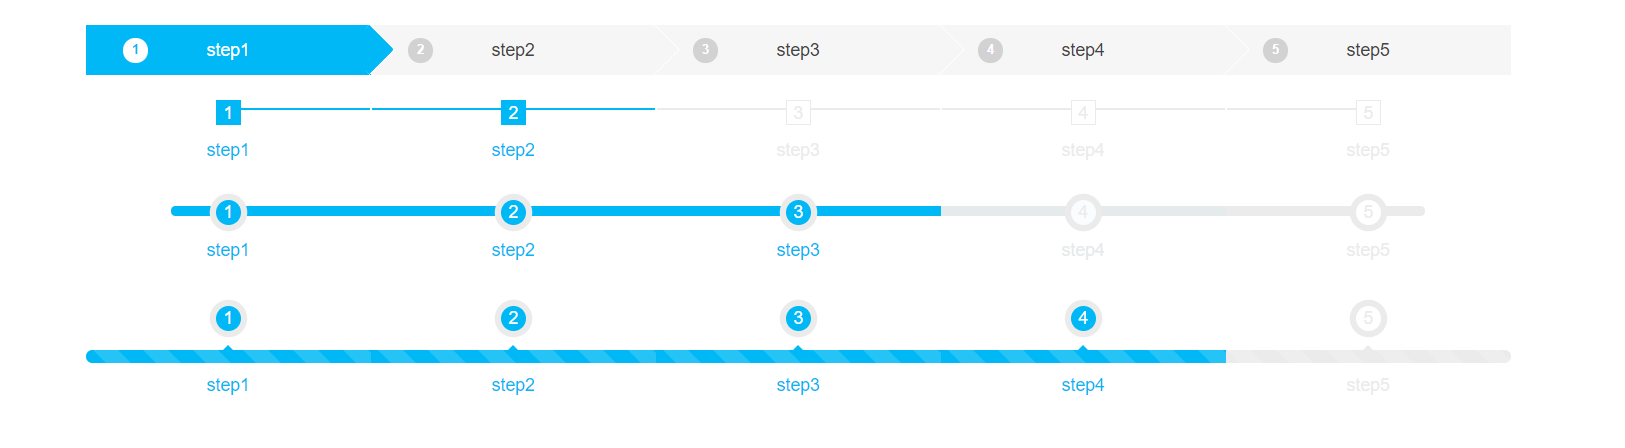
Task: Click step2 in the arrow bar
Action: pyautogui.click(x=513, y=50)
